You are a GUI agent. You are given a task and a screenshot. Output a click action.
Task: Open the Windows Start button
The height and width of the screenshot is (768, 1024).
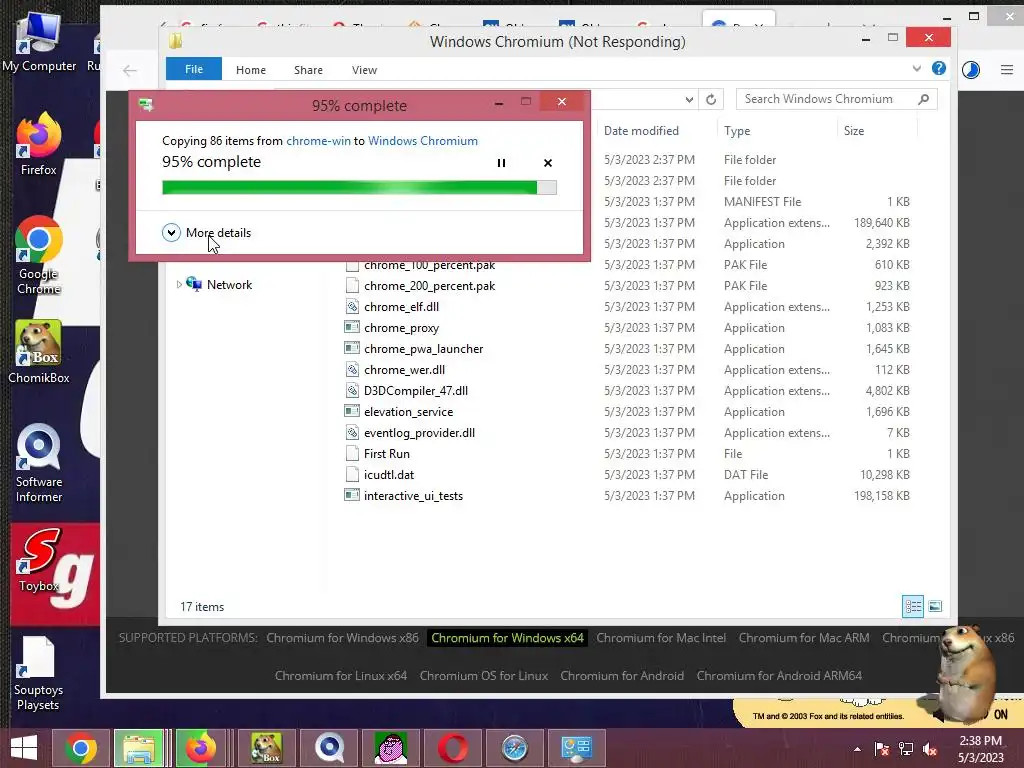click(24, 748)
